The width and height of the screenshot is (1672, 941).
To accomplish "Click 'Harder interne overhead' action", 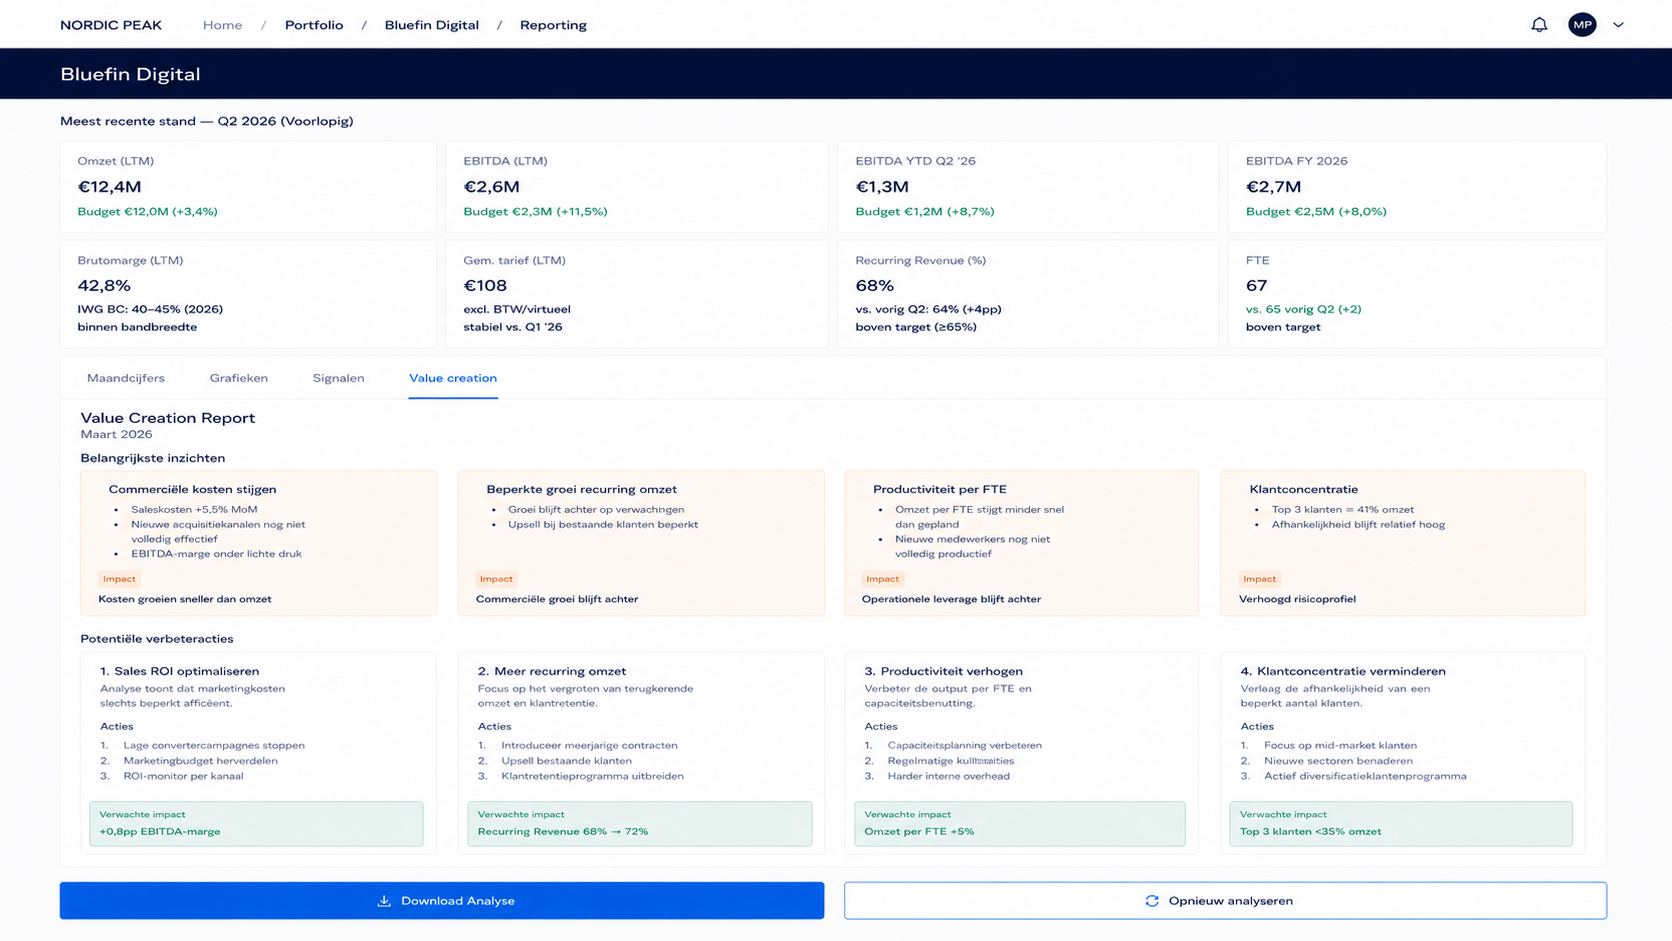I will 948,776.
